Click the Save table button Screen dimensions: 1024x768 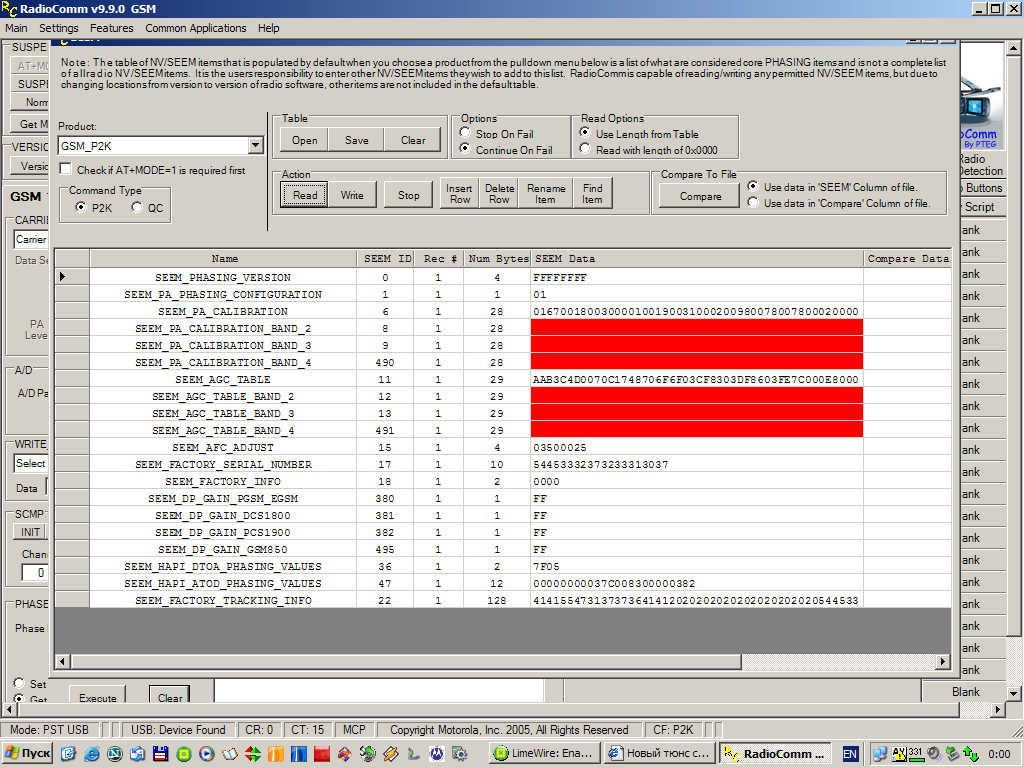pos(357,140)
